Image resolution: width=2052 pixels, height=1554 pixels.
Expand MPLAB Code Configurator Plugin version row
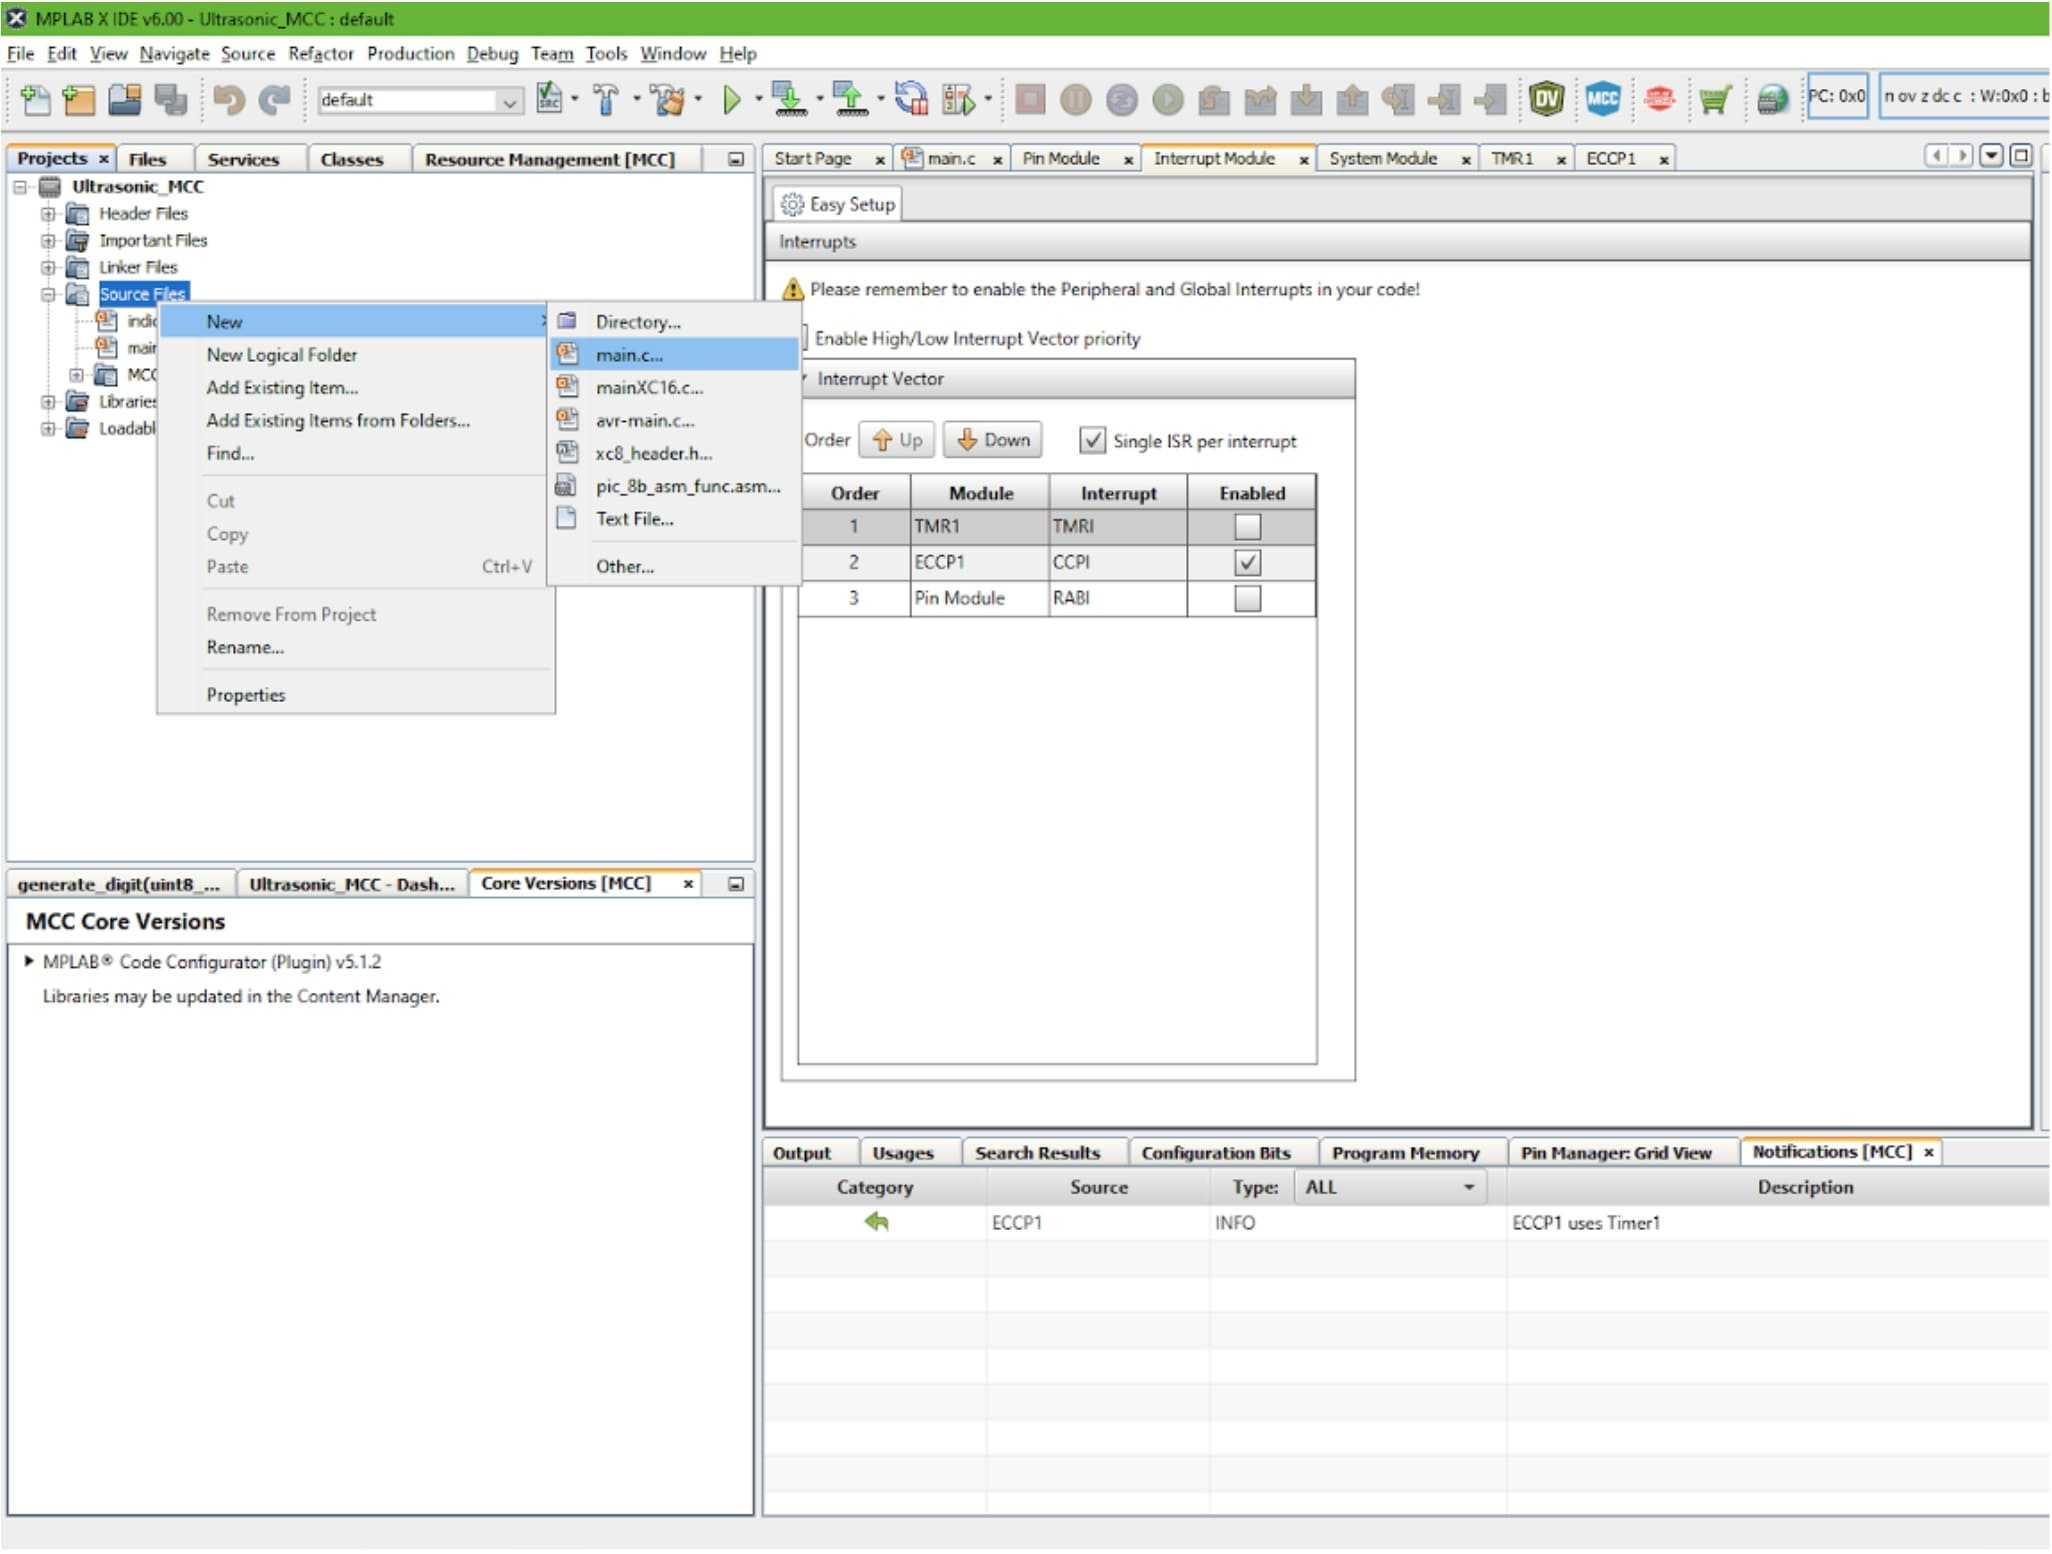pyautogui.click(x=29, y=961)
